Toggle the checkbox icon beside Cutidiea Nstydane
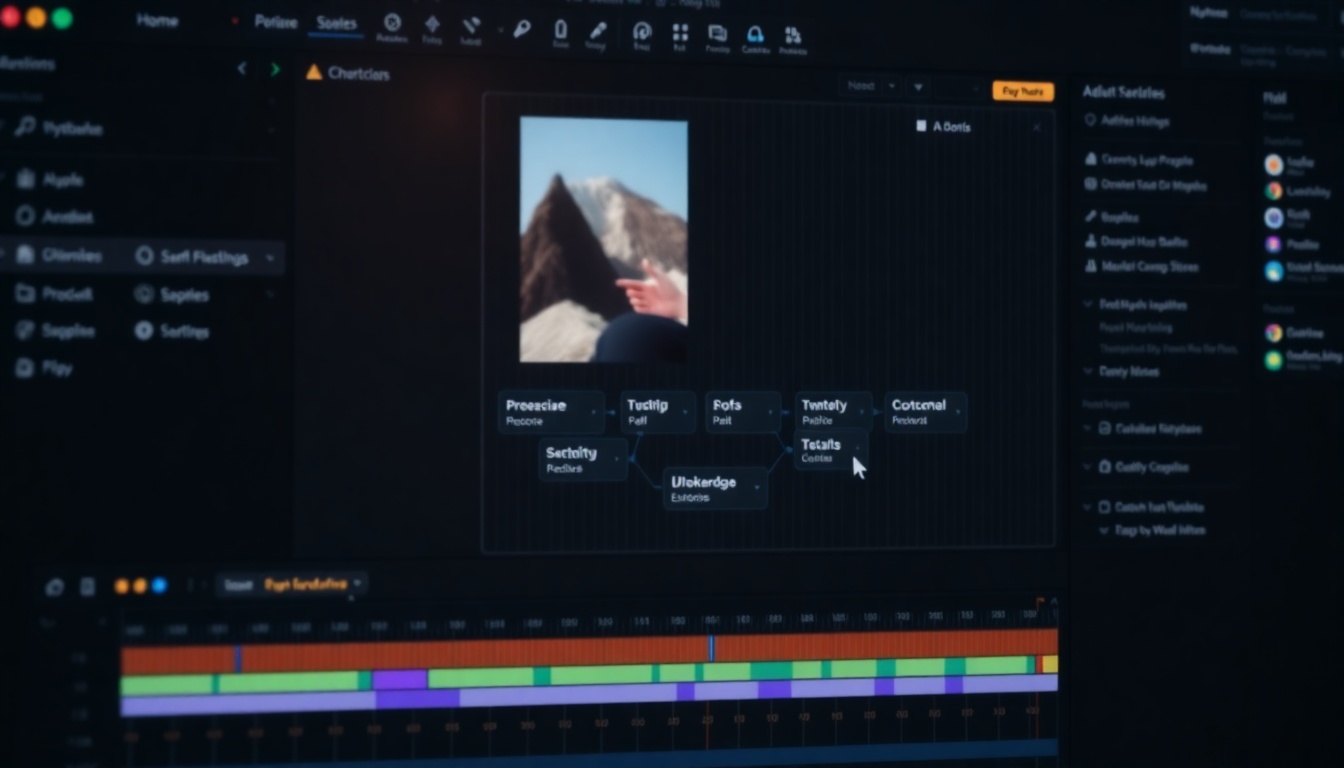1344x768 pixels. [1105, 428]
